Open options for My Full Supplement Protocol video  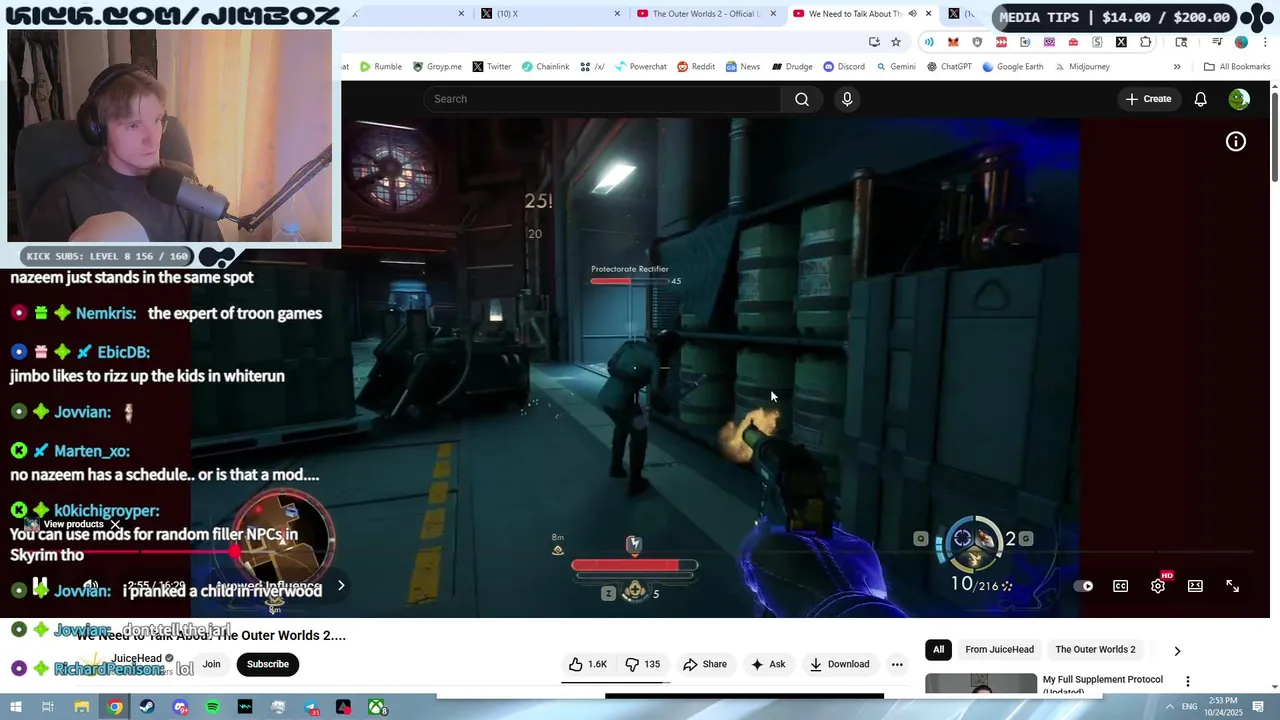click(1187, 681)
